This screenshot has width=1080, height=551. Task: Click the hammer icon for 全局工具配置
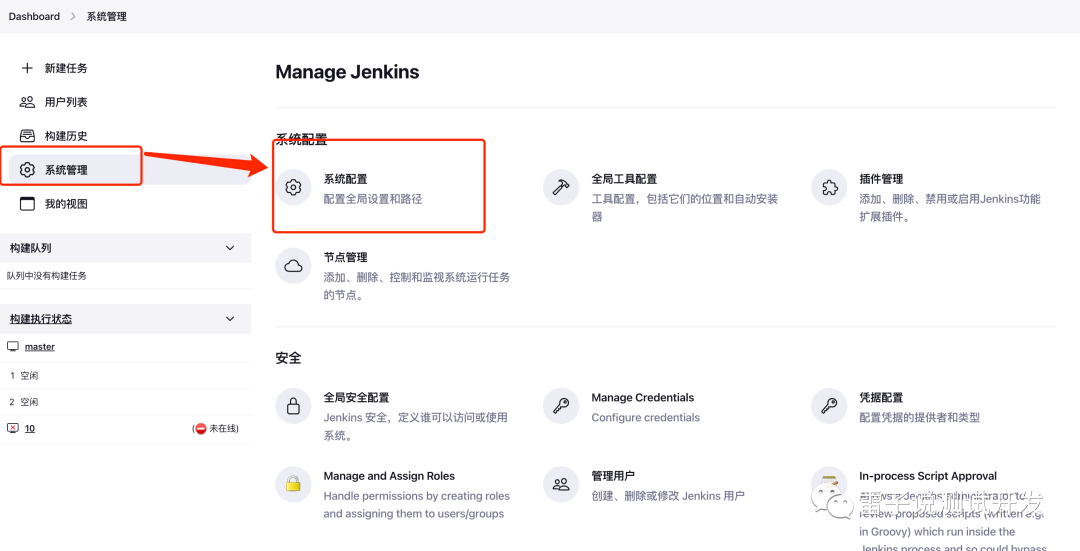561,187
